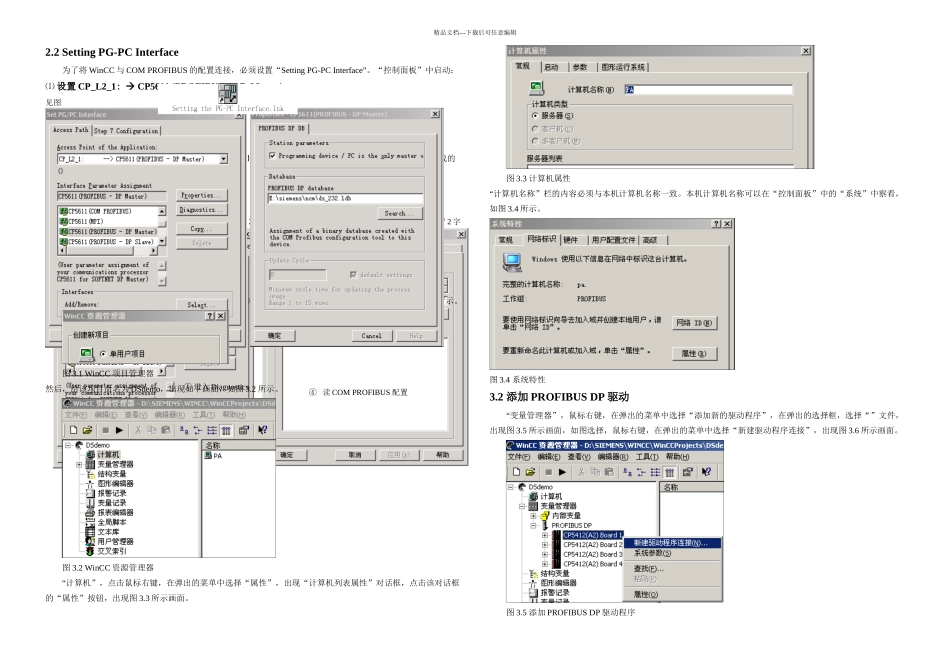Click Setting the PG-PC Interface shortcut icon
Screen dimensions: 950x672
coord(228,94)
